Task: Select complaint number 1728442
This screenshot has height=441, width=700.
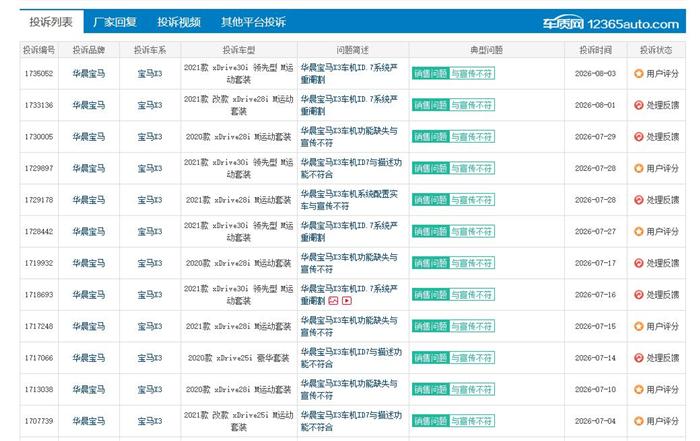Action: (39, 232)
